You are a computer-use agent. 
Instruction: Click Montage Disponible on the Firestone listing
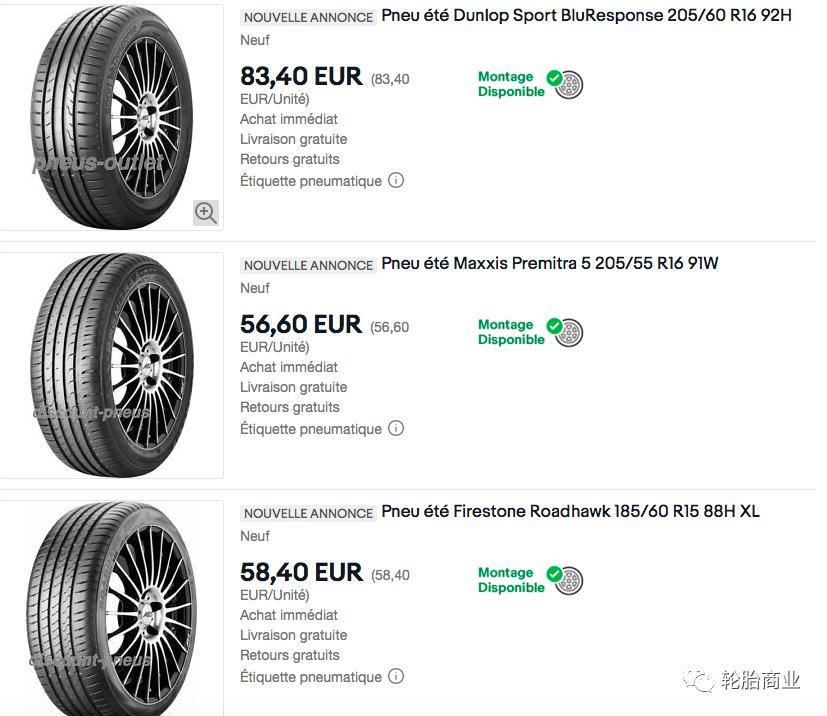click(510, 580)
